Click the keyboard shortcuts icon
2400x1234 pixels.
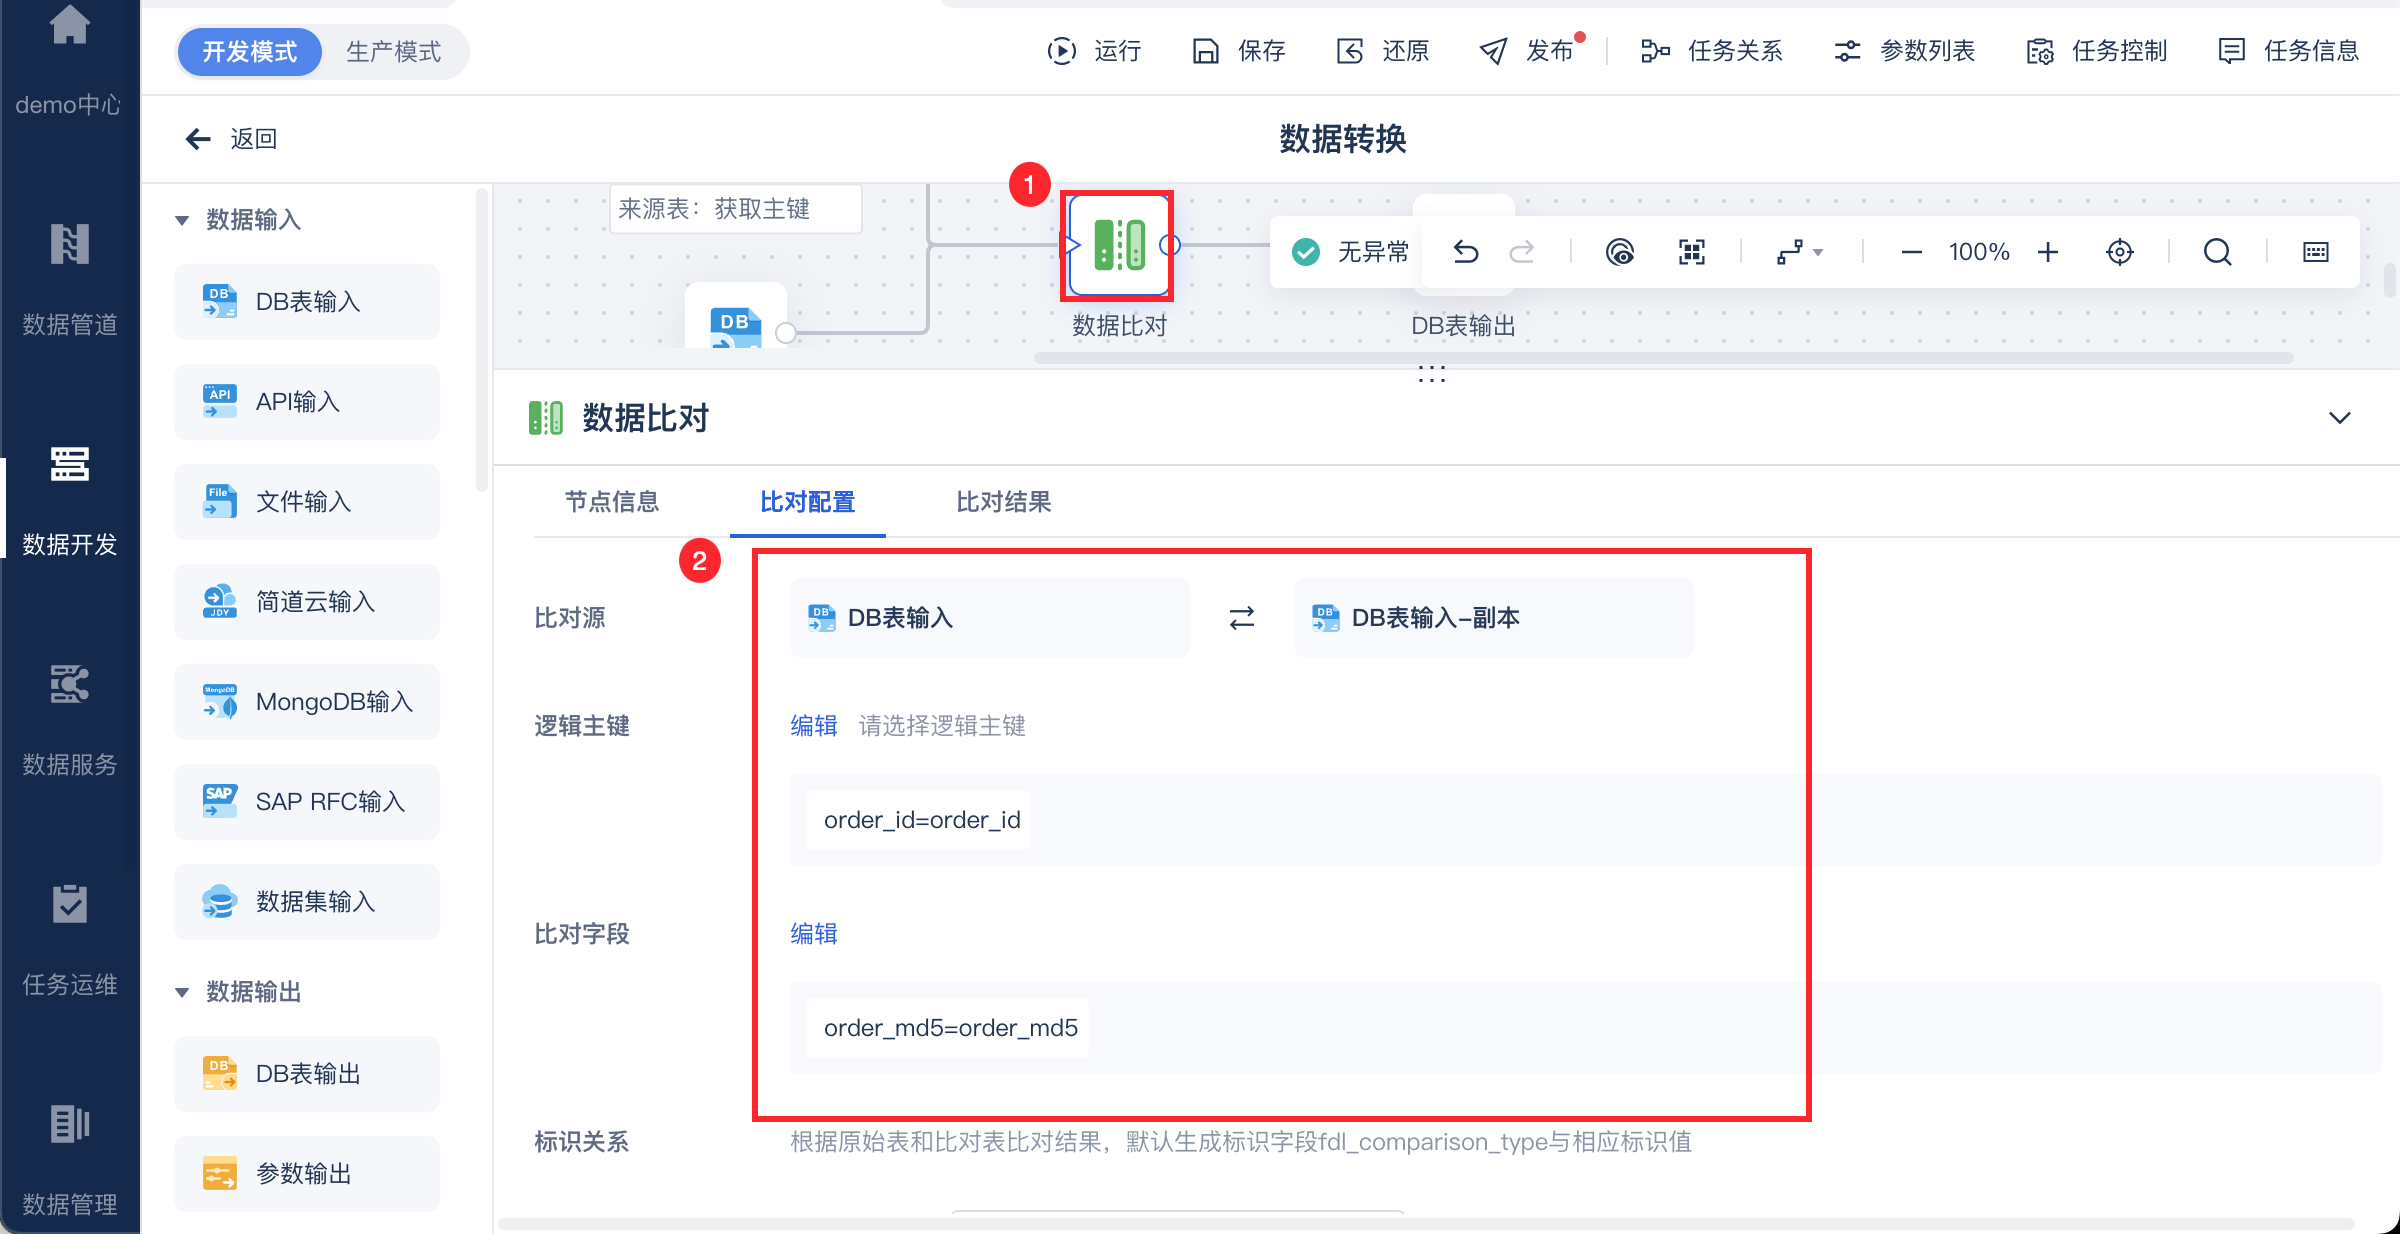click(x=2315, y=252)
